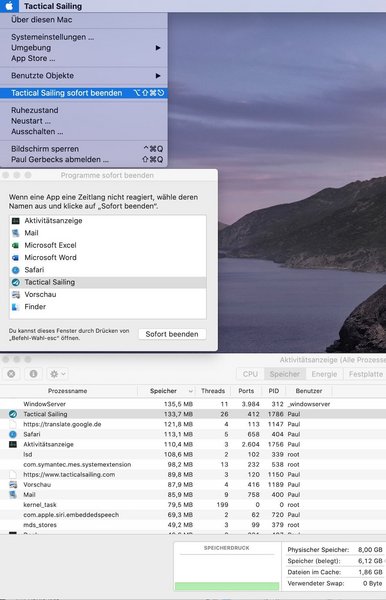Click Mail icon in process list
The height and width of the screenshot is (600, 386).
click(x=13, y=494)
